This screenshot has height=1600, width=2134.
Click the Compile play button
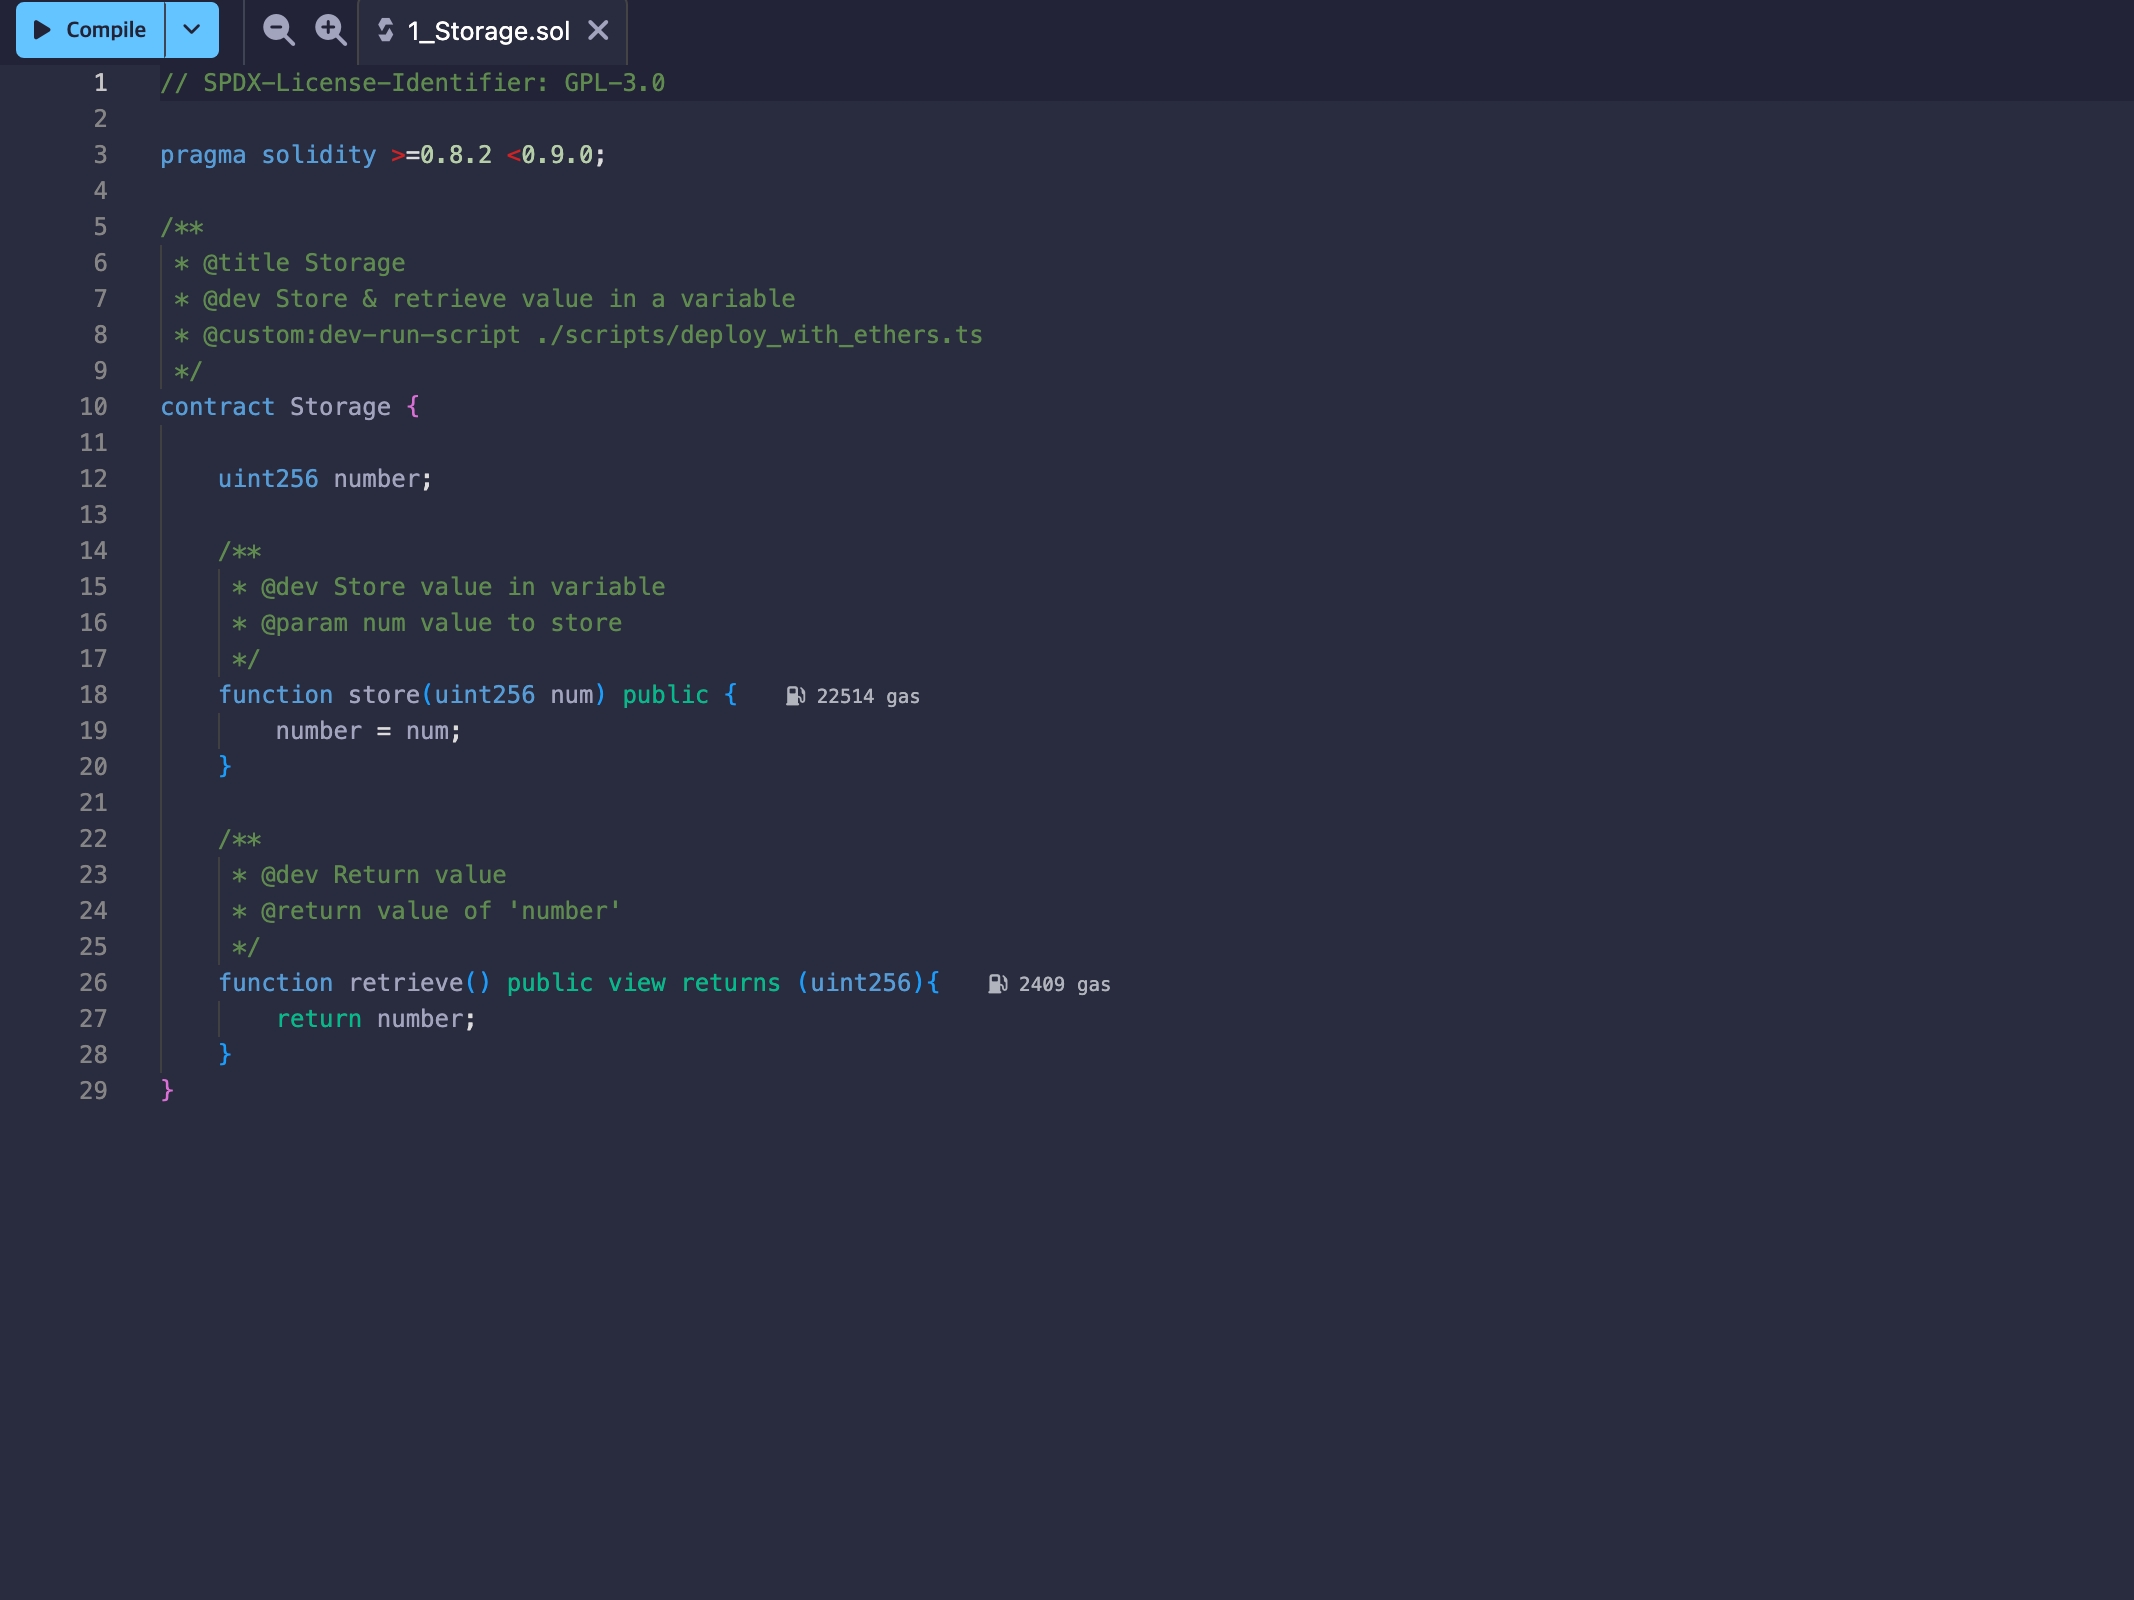90,30
